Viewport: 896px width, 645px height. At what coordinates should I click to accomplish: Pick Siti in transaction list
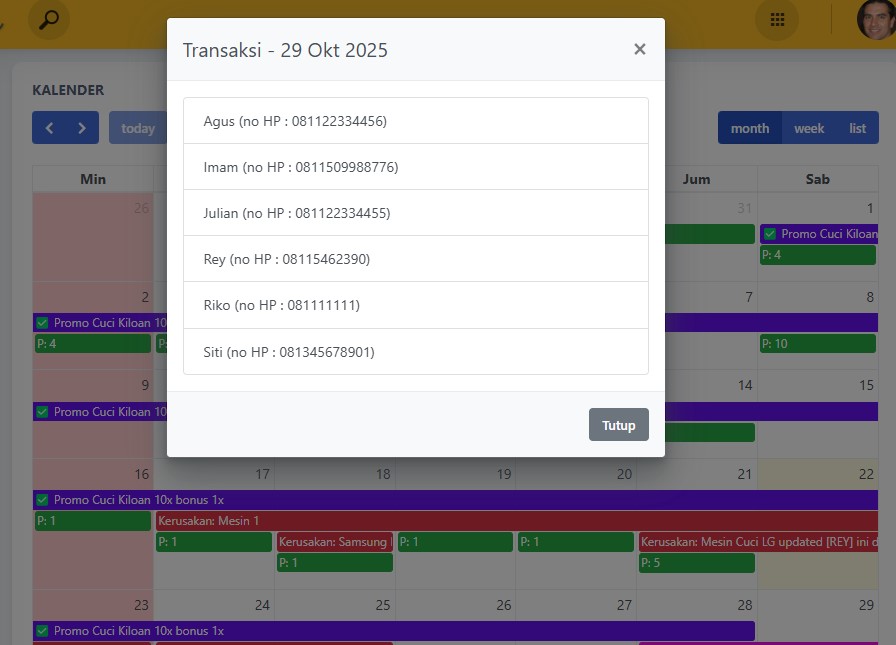tap(415, 352)
